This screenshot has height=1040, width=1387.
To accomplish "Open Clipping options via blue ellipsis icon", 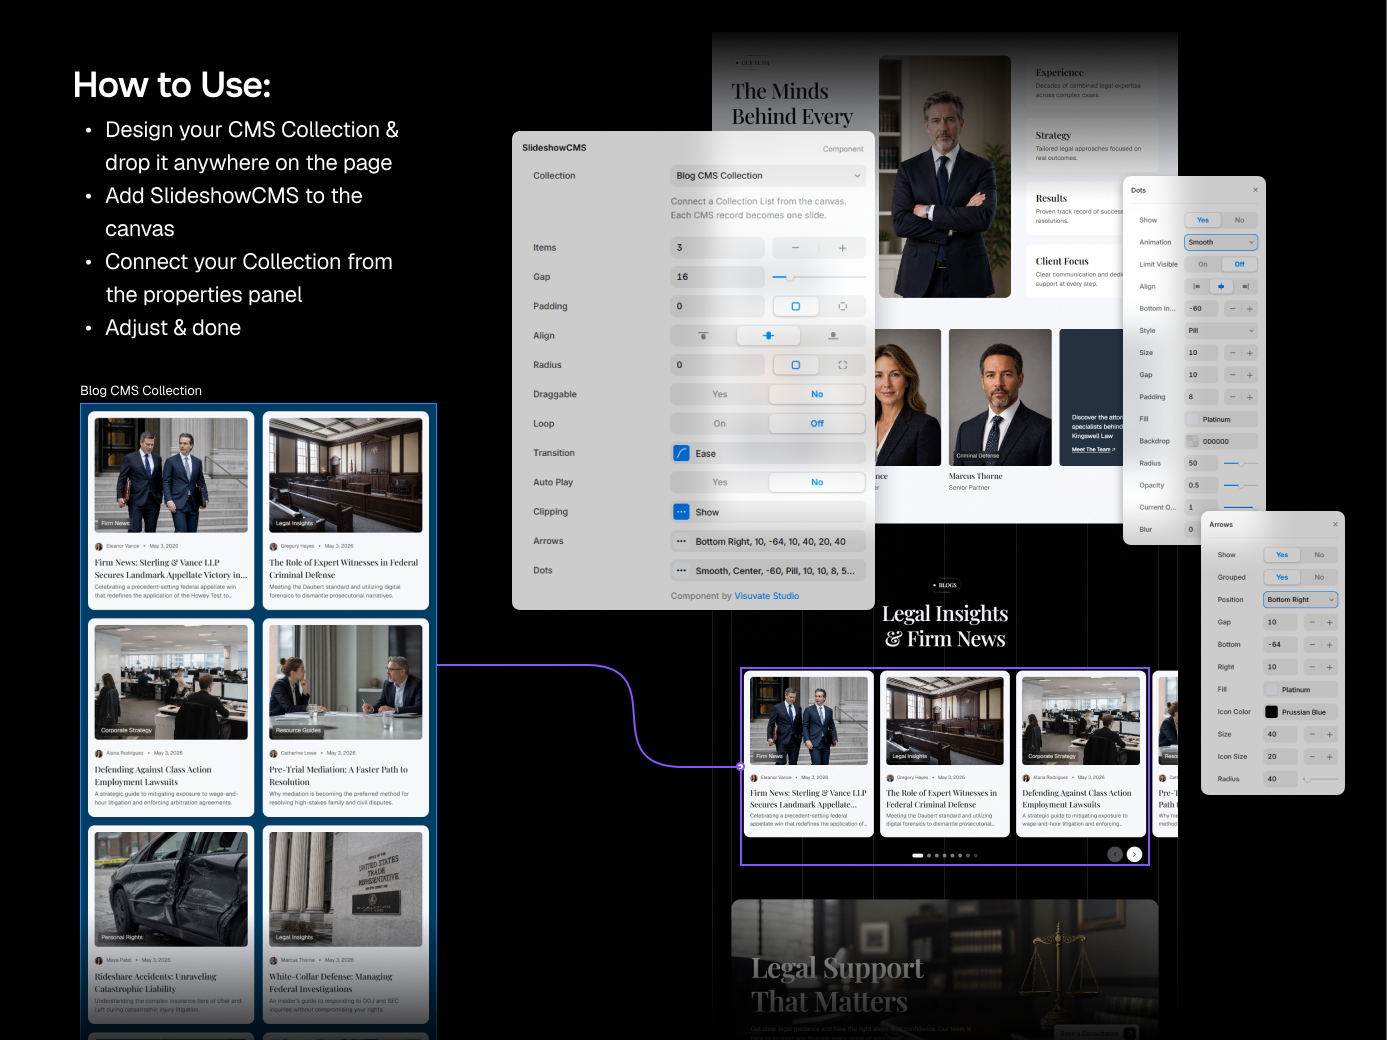I will (681, 512).
